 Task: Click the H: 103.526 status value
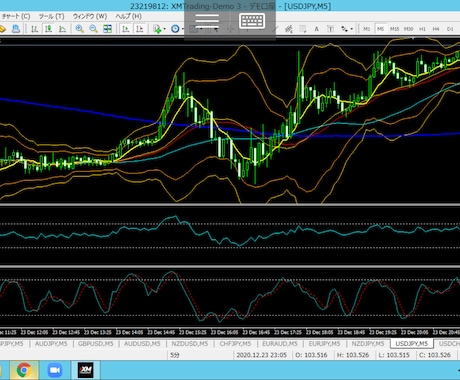pyautogui.click(x=353, y=355)
